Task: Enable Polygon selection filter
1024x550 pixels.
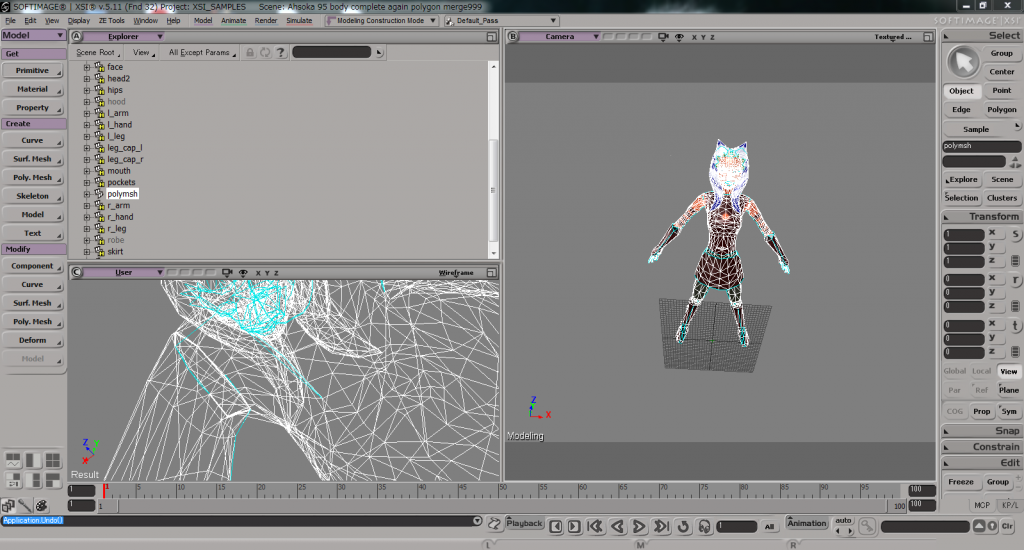Action: pyautogui.click(x=1002, y=109)
